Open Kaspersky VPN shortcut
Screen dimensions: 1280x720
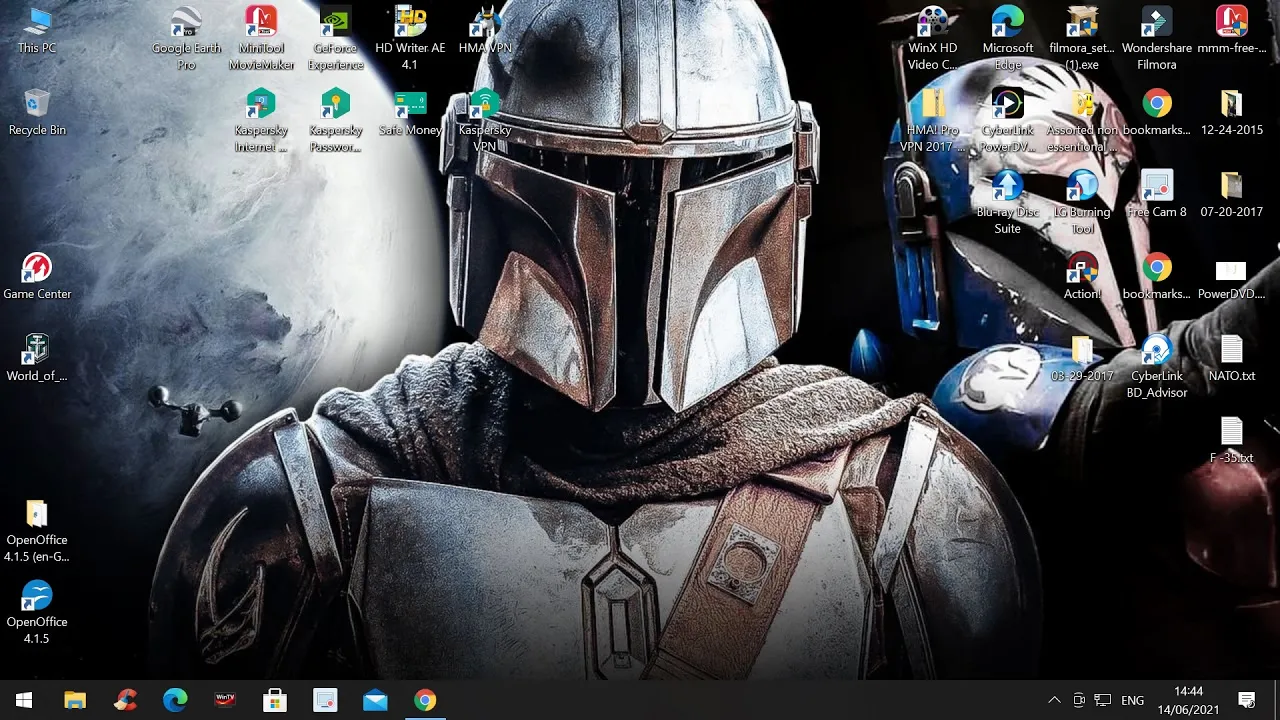tap(485, 120)
